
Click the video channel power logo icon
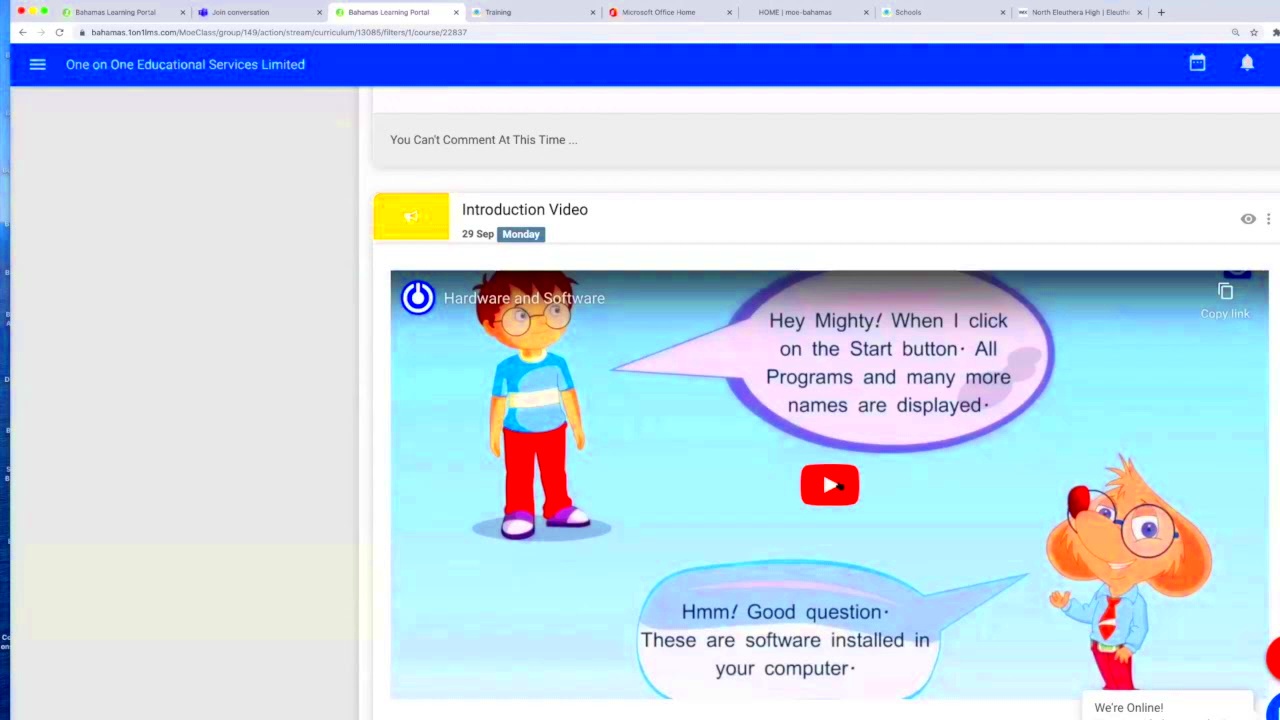[418, 297]
